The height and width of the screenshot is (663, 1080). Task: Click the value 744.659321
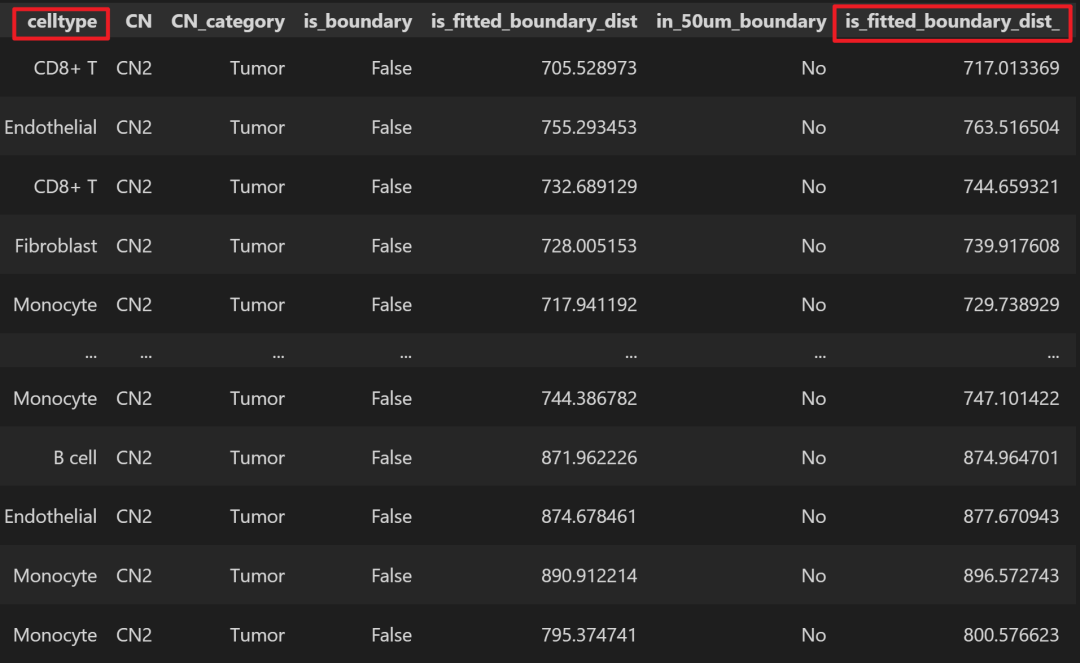[1011, 187]
